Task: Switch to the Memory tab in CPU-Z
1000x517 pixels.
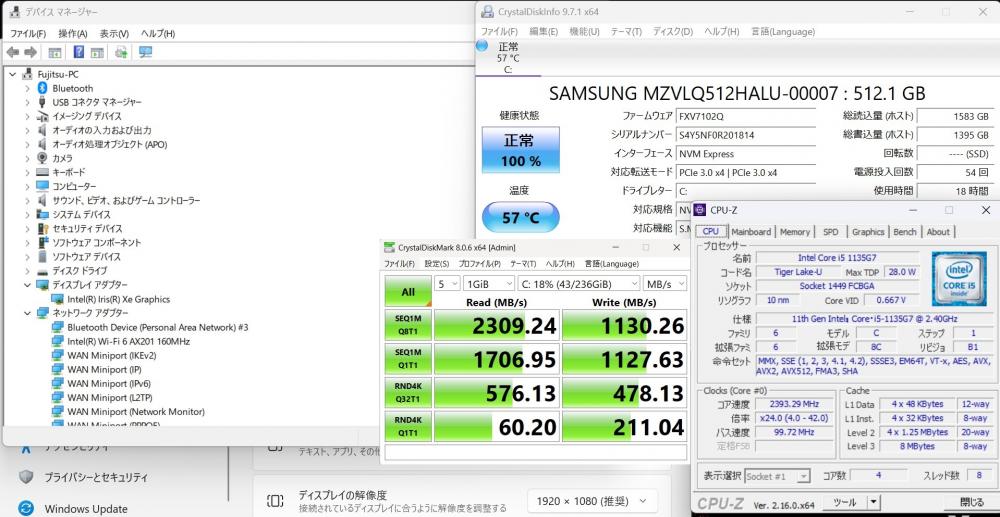Action: click(795, 232)
